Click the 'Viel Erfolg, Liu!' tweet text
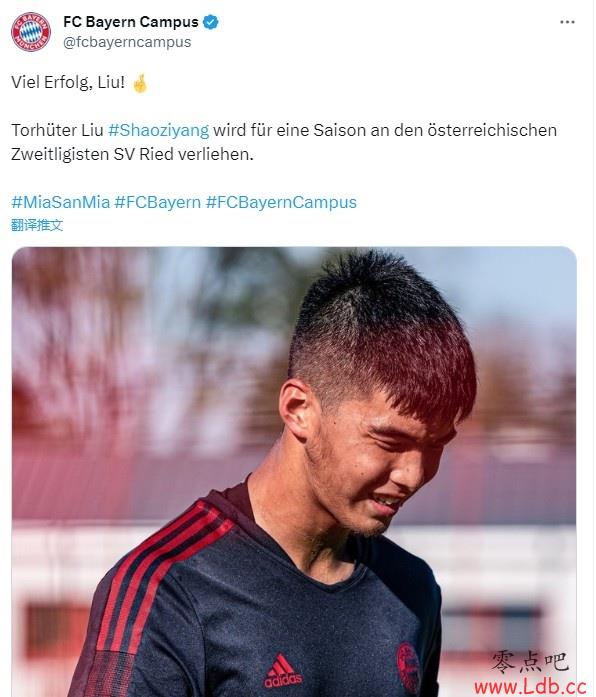The image size is (596, 697). pyautogui.click(x=68, y=83)
